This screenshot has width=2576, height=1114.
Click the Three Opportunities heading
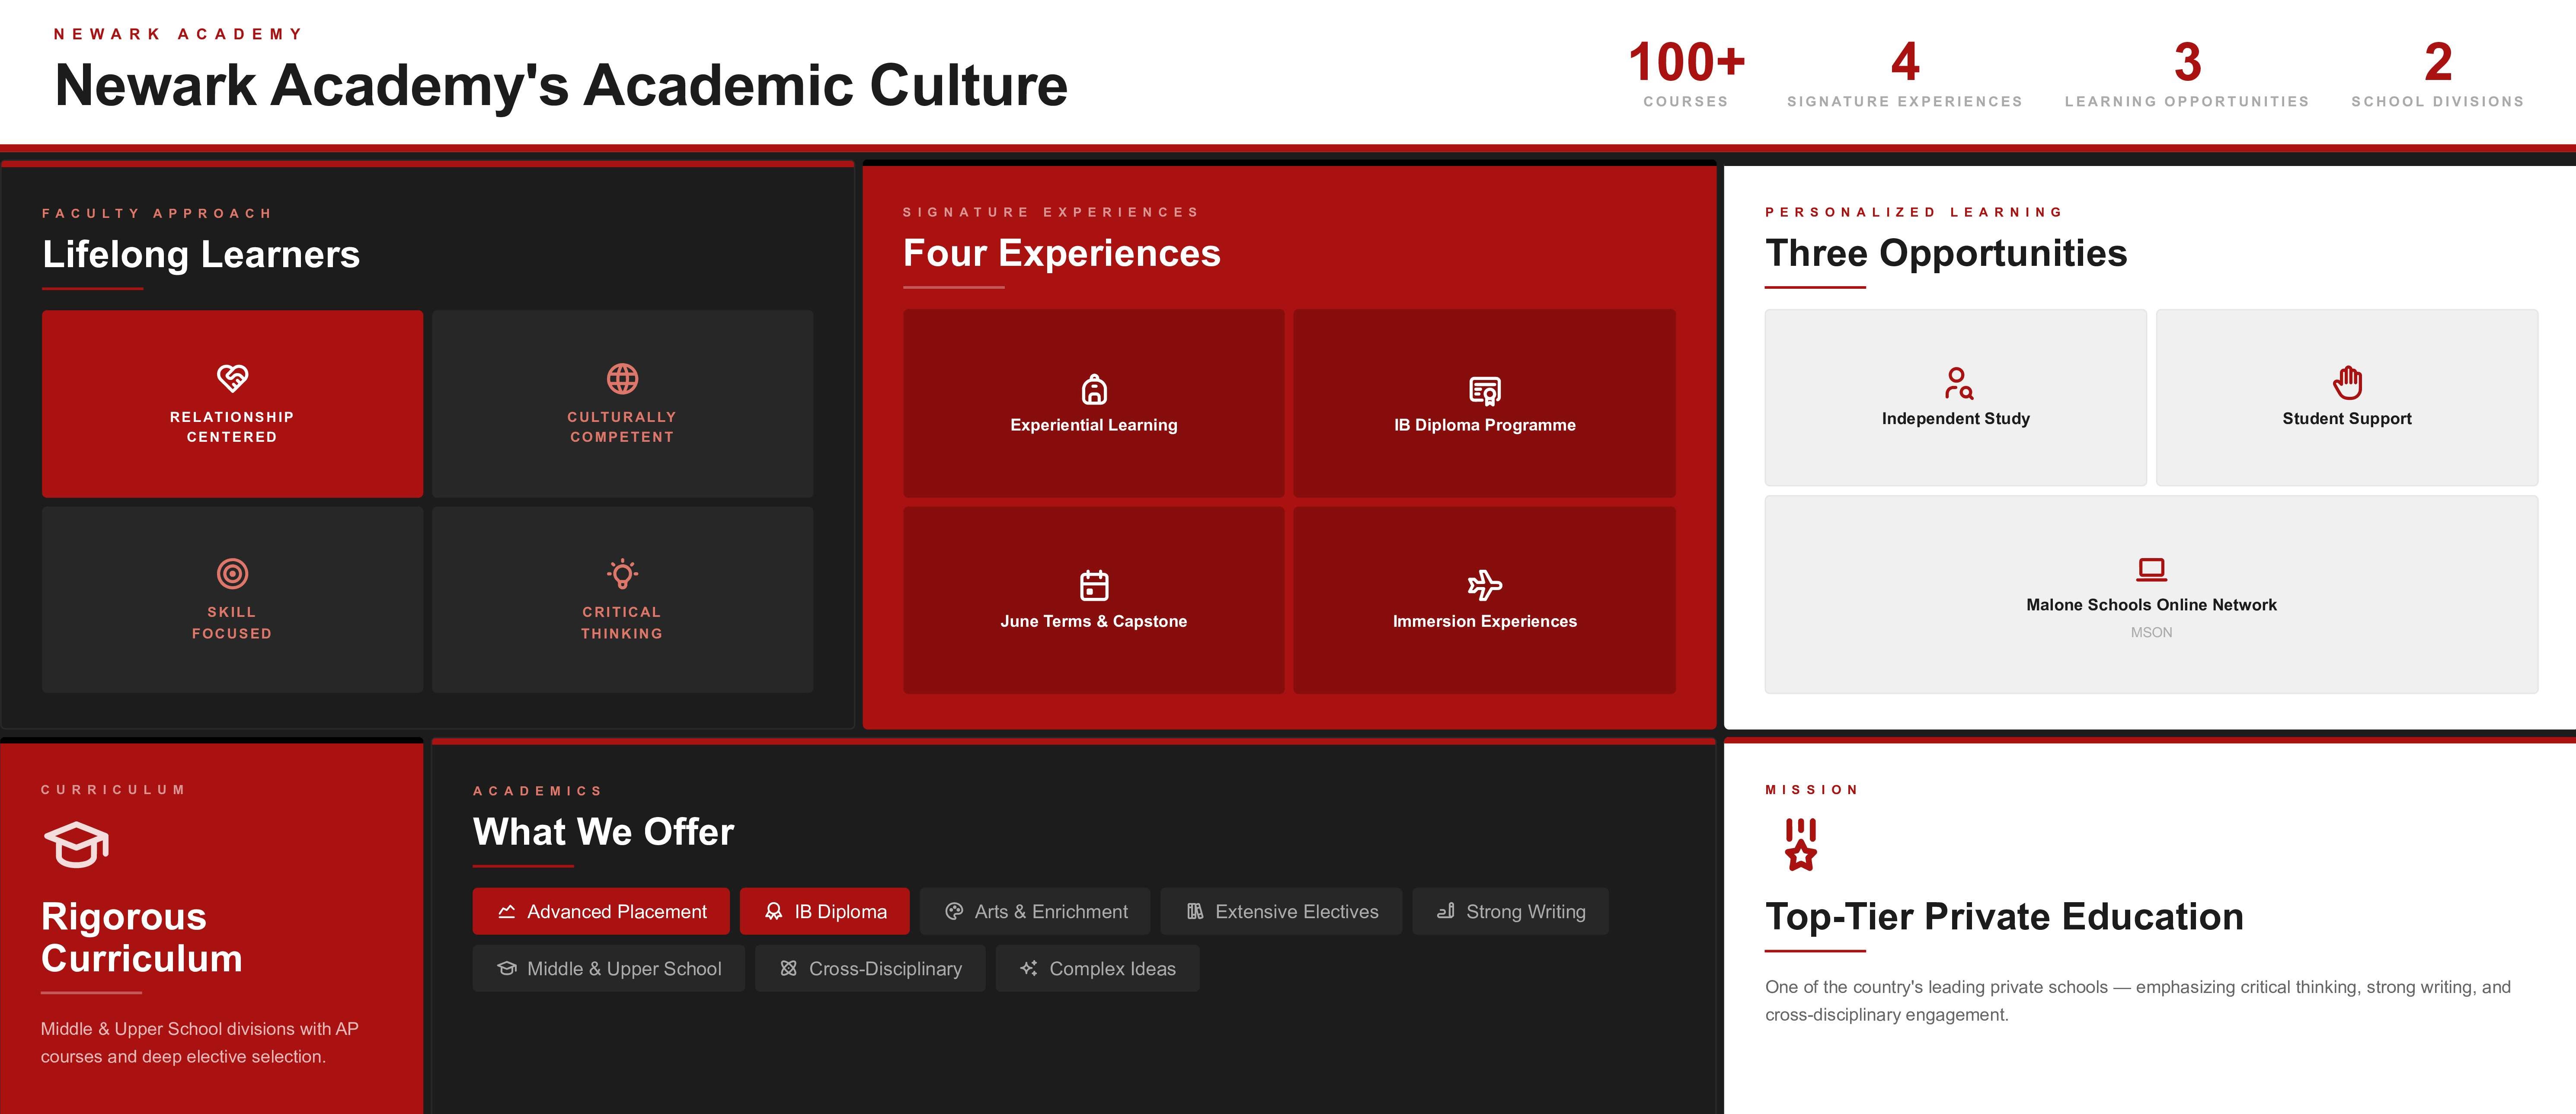(1946, 253)
